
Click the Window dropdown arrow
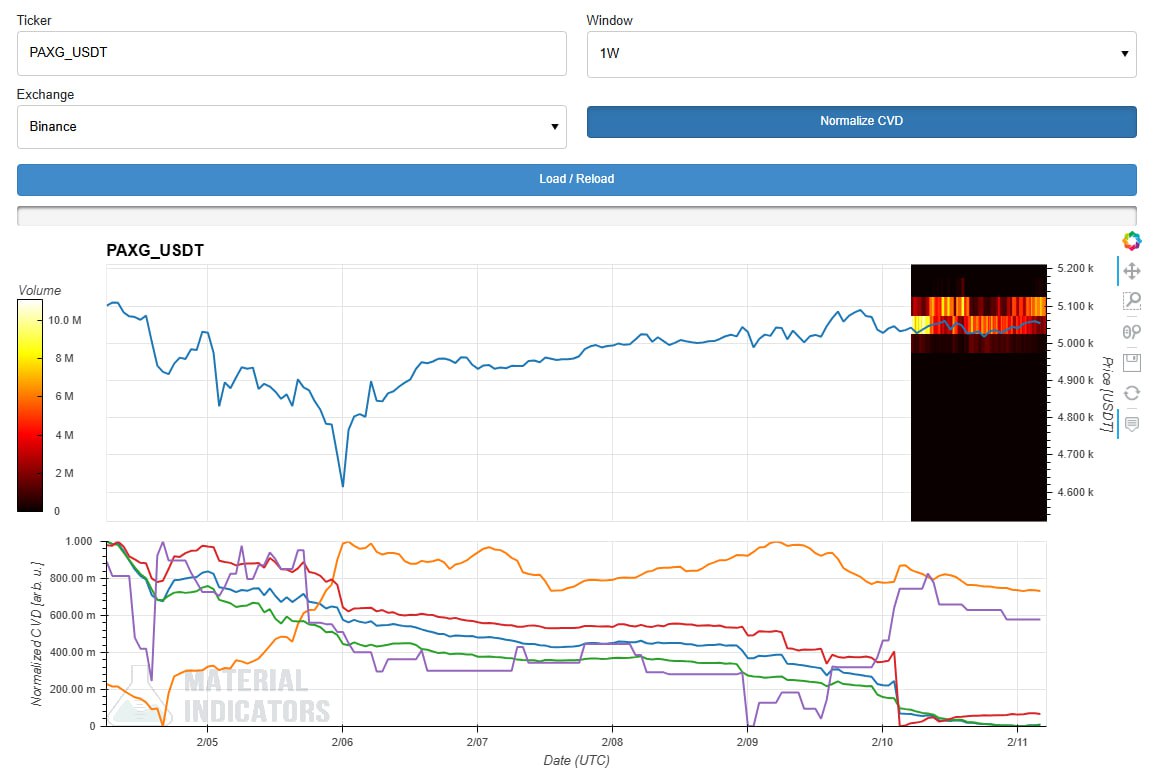(x=1124, y=54)
